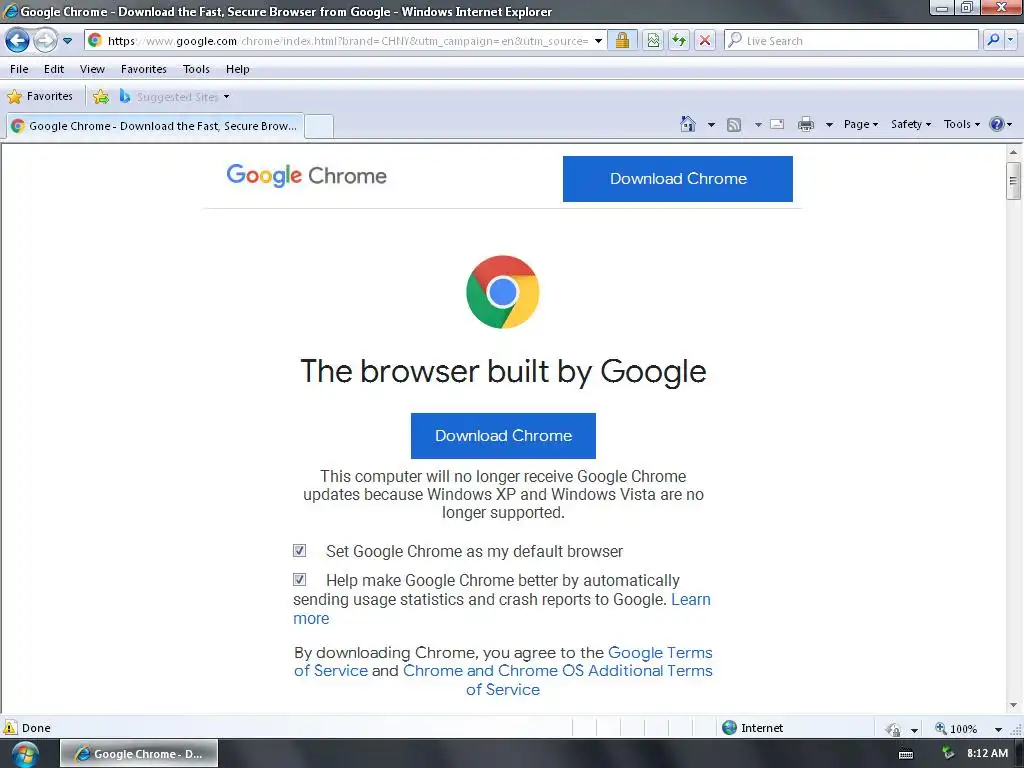The height and width of the screenshot is (768, 1024).
Task: Click the top Download Chrome button
Action: [x=678, y=178]
